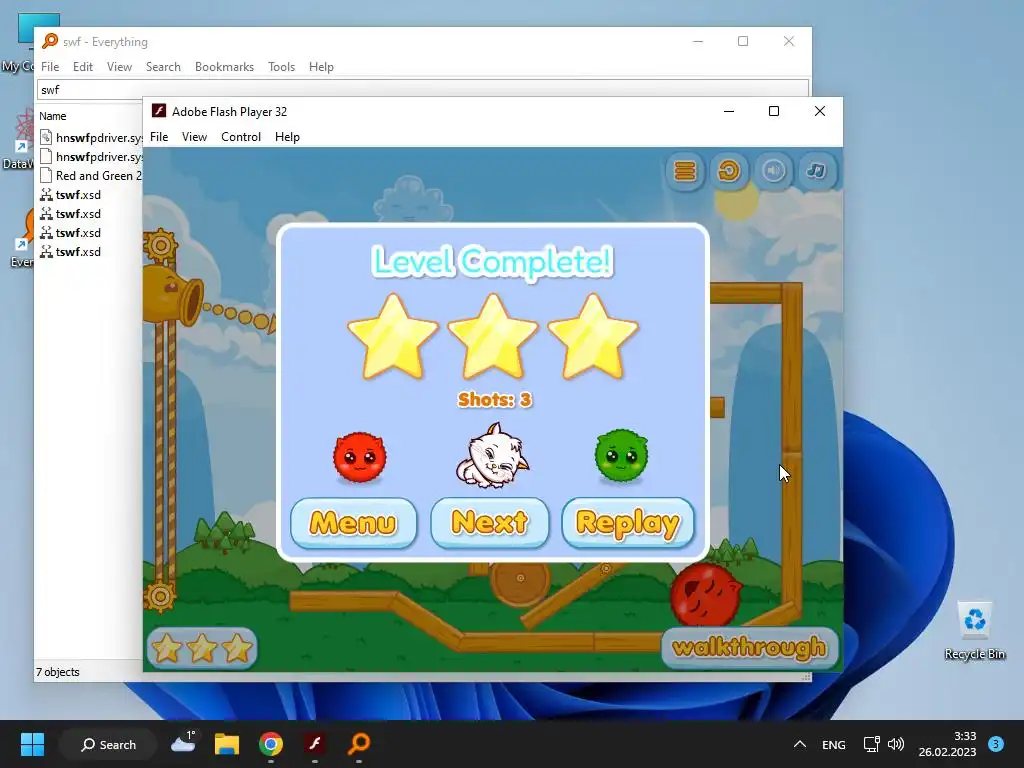Viewport: 1024px width, 768px height.
Task: Open the game levels menu icon
Action: 685,171
